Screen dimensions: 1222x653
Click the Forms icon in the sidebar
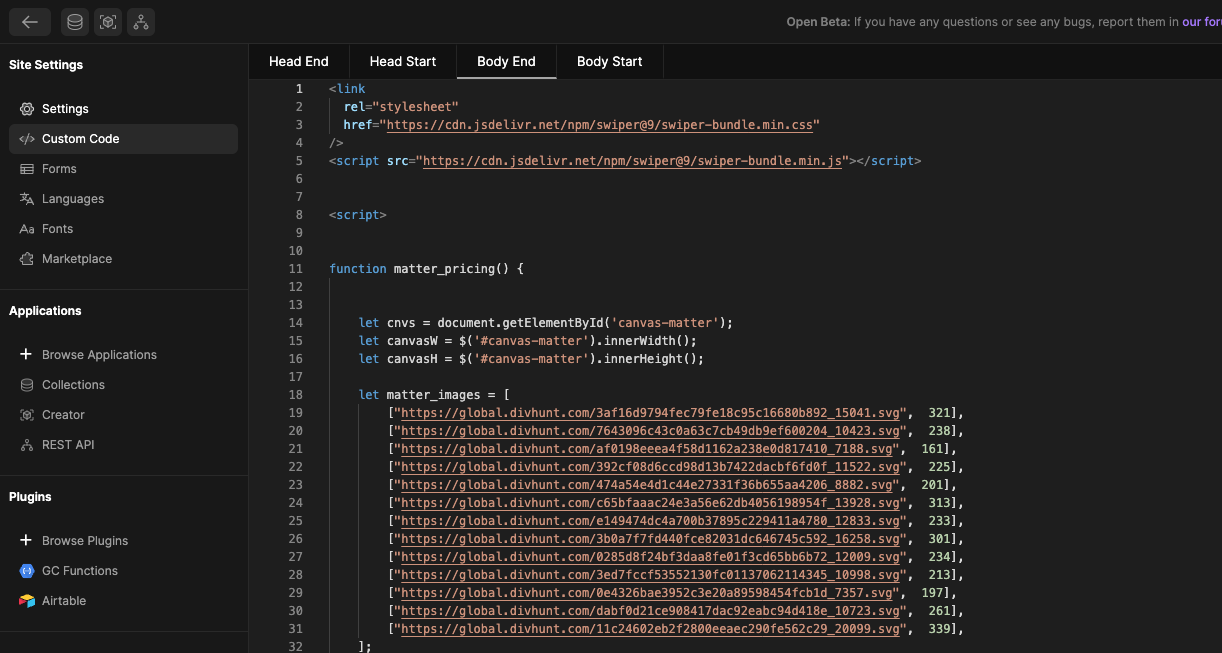27,169
